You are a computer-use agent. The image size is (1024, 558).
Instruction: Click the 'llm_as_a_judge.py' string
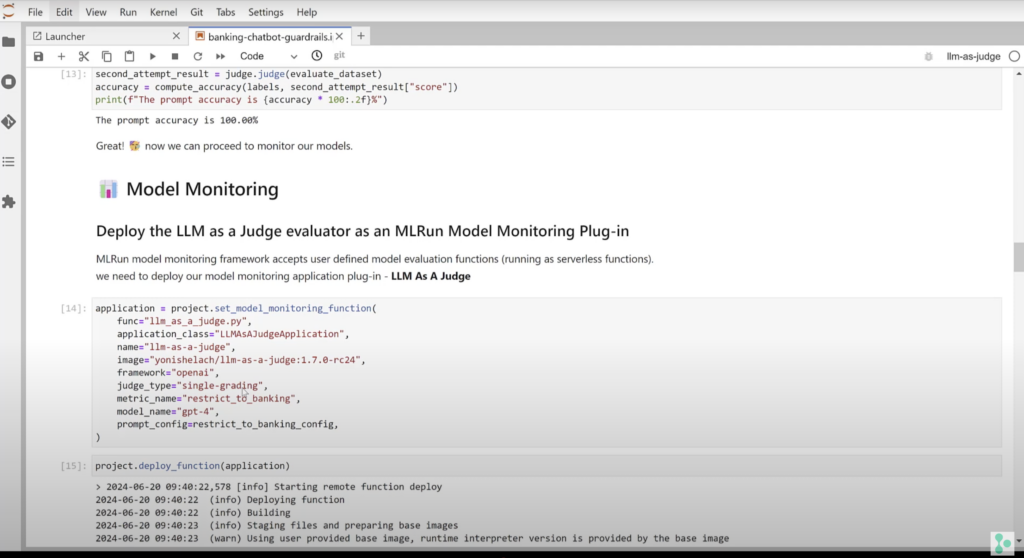195,321
